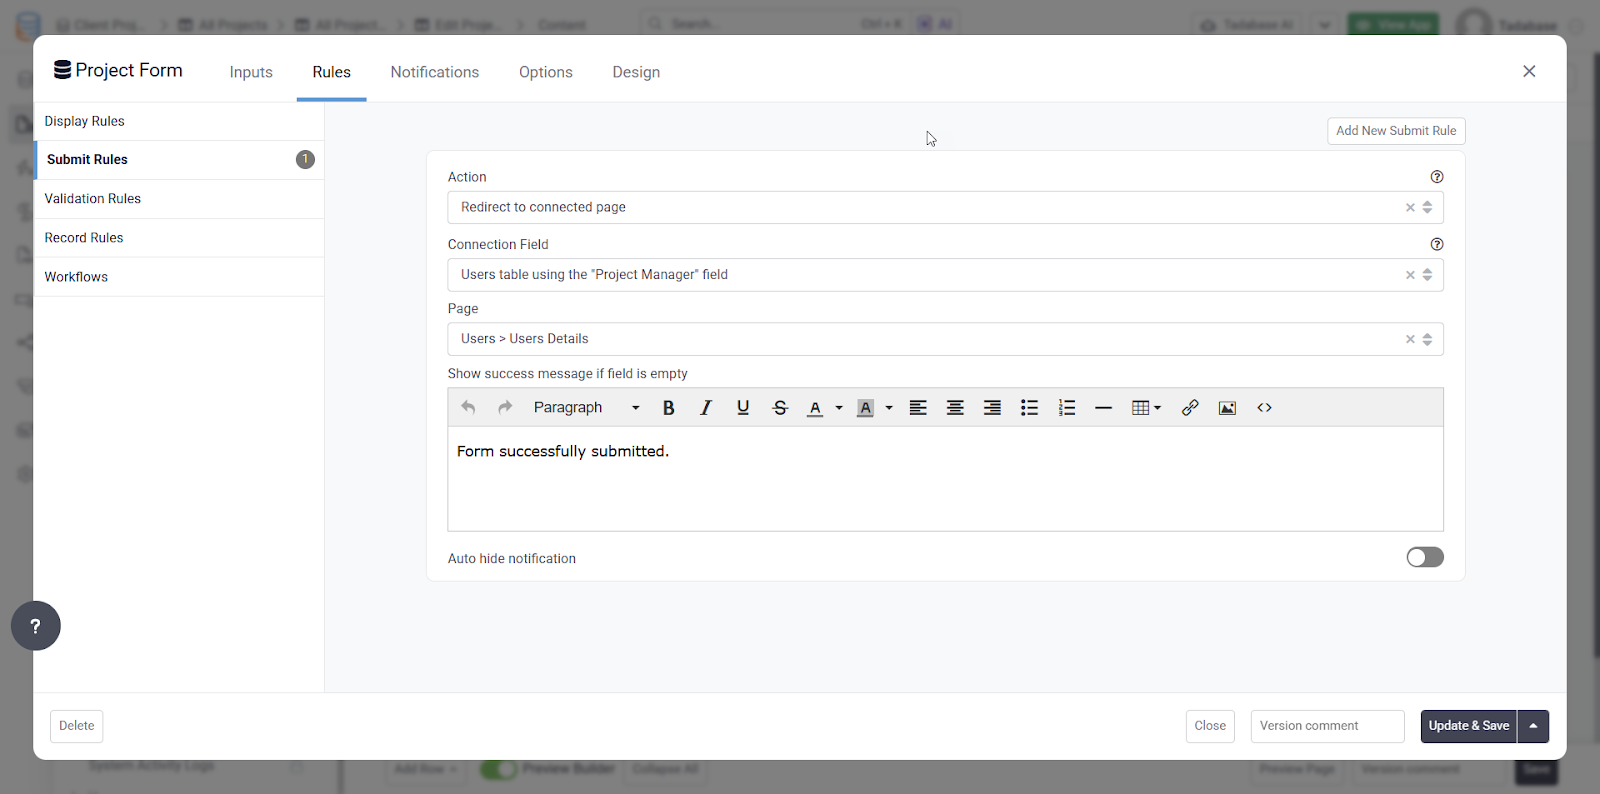Image resolution: width=1600 pixels, height=794 pixels.
Task: Click Add New Submit Rule button
Action: click(1395, 131)
